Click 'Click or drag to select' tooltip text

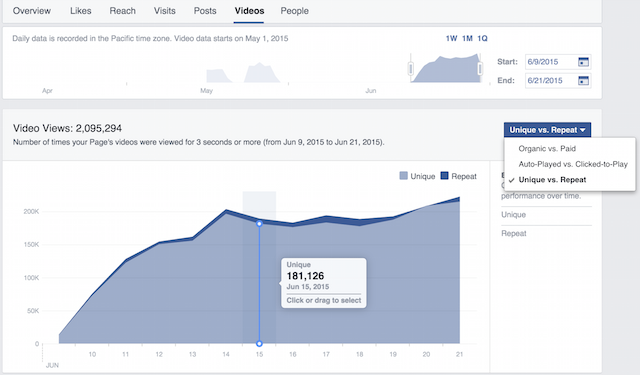click(324, 300)
